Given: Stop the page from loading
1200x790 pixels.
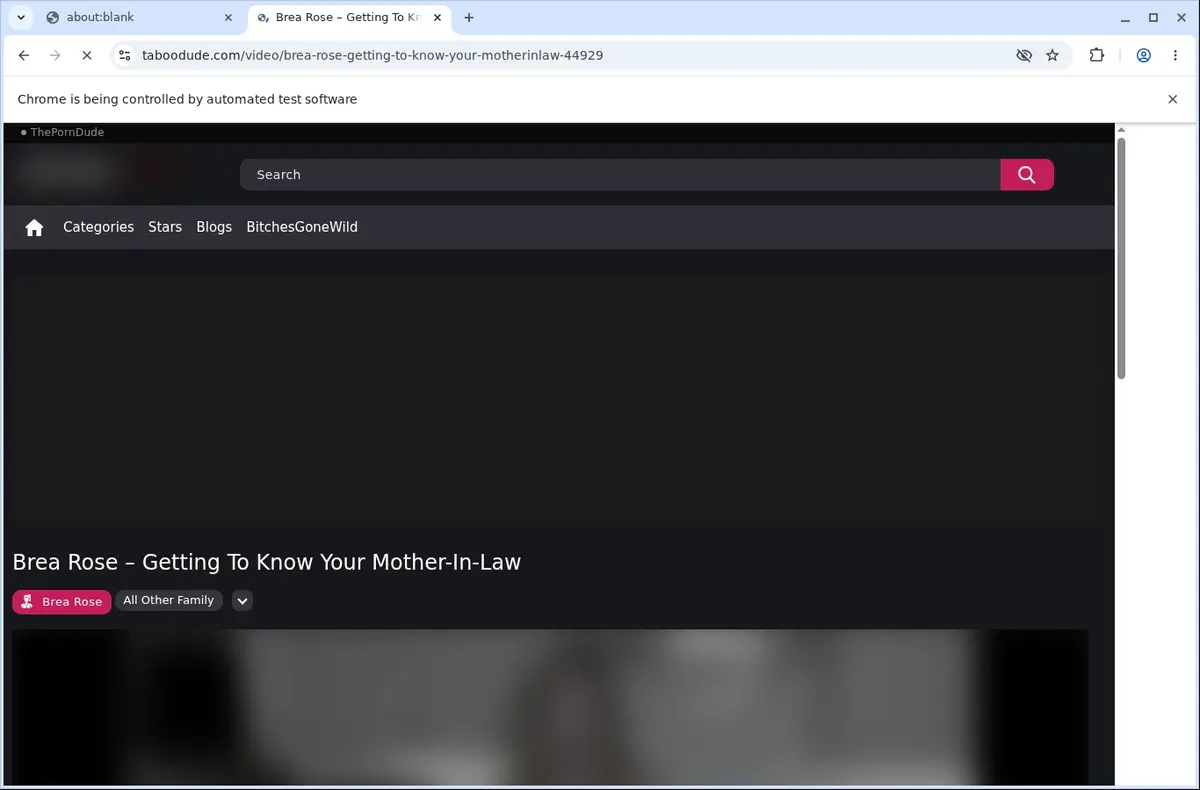Looking at the screenshot, I should coord(86,56).
